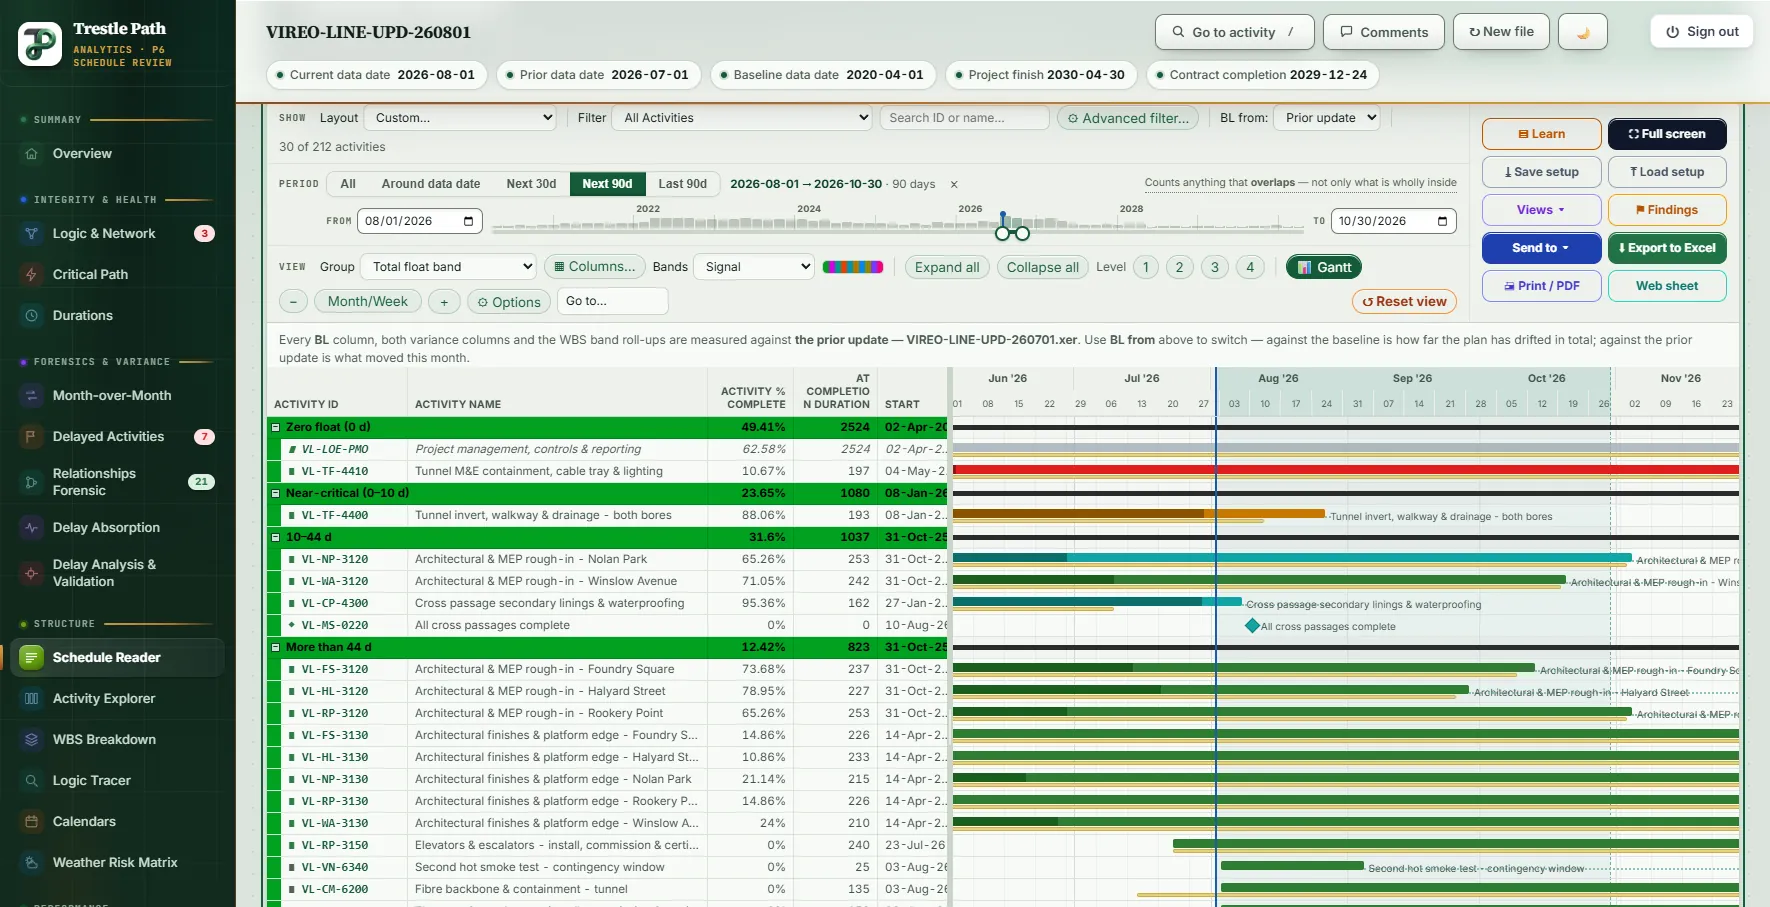Click the band color palette swatch

click(x=853, y=267)
